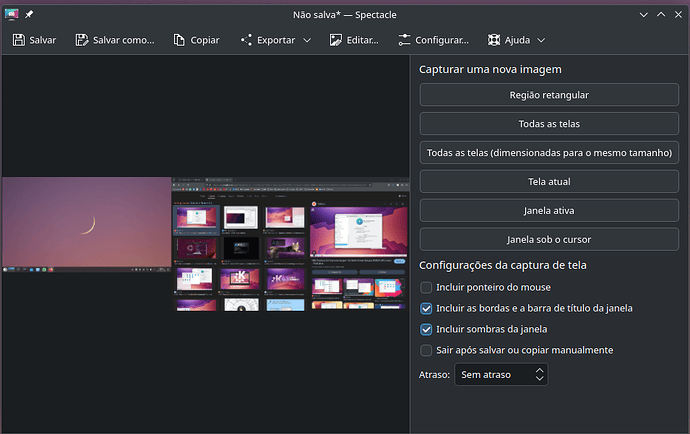Click the Salvar como icon
This screenshot has height=434, width=690.
[x=82, y=40]
